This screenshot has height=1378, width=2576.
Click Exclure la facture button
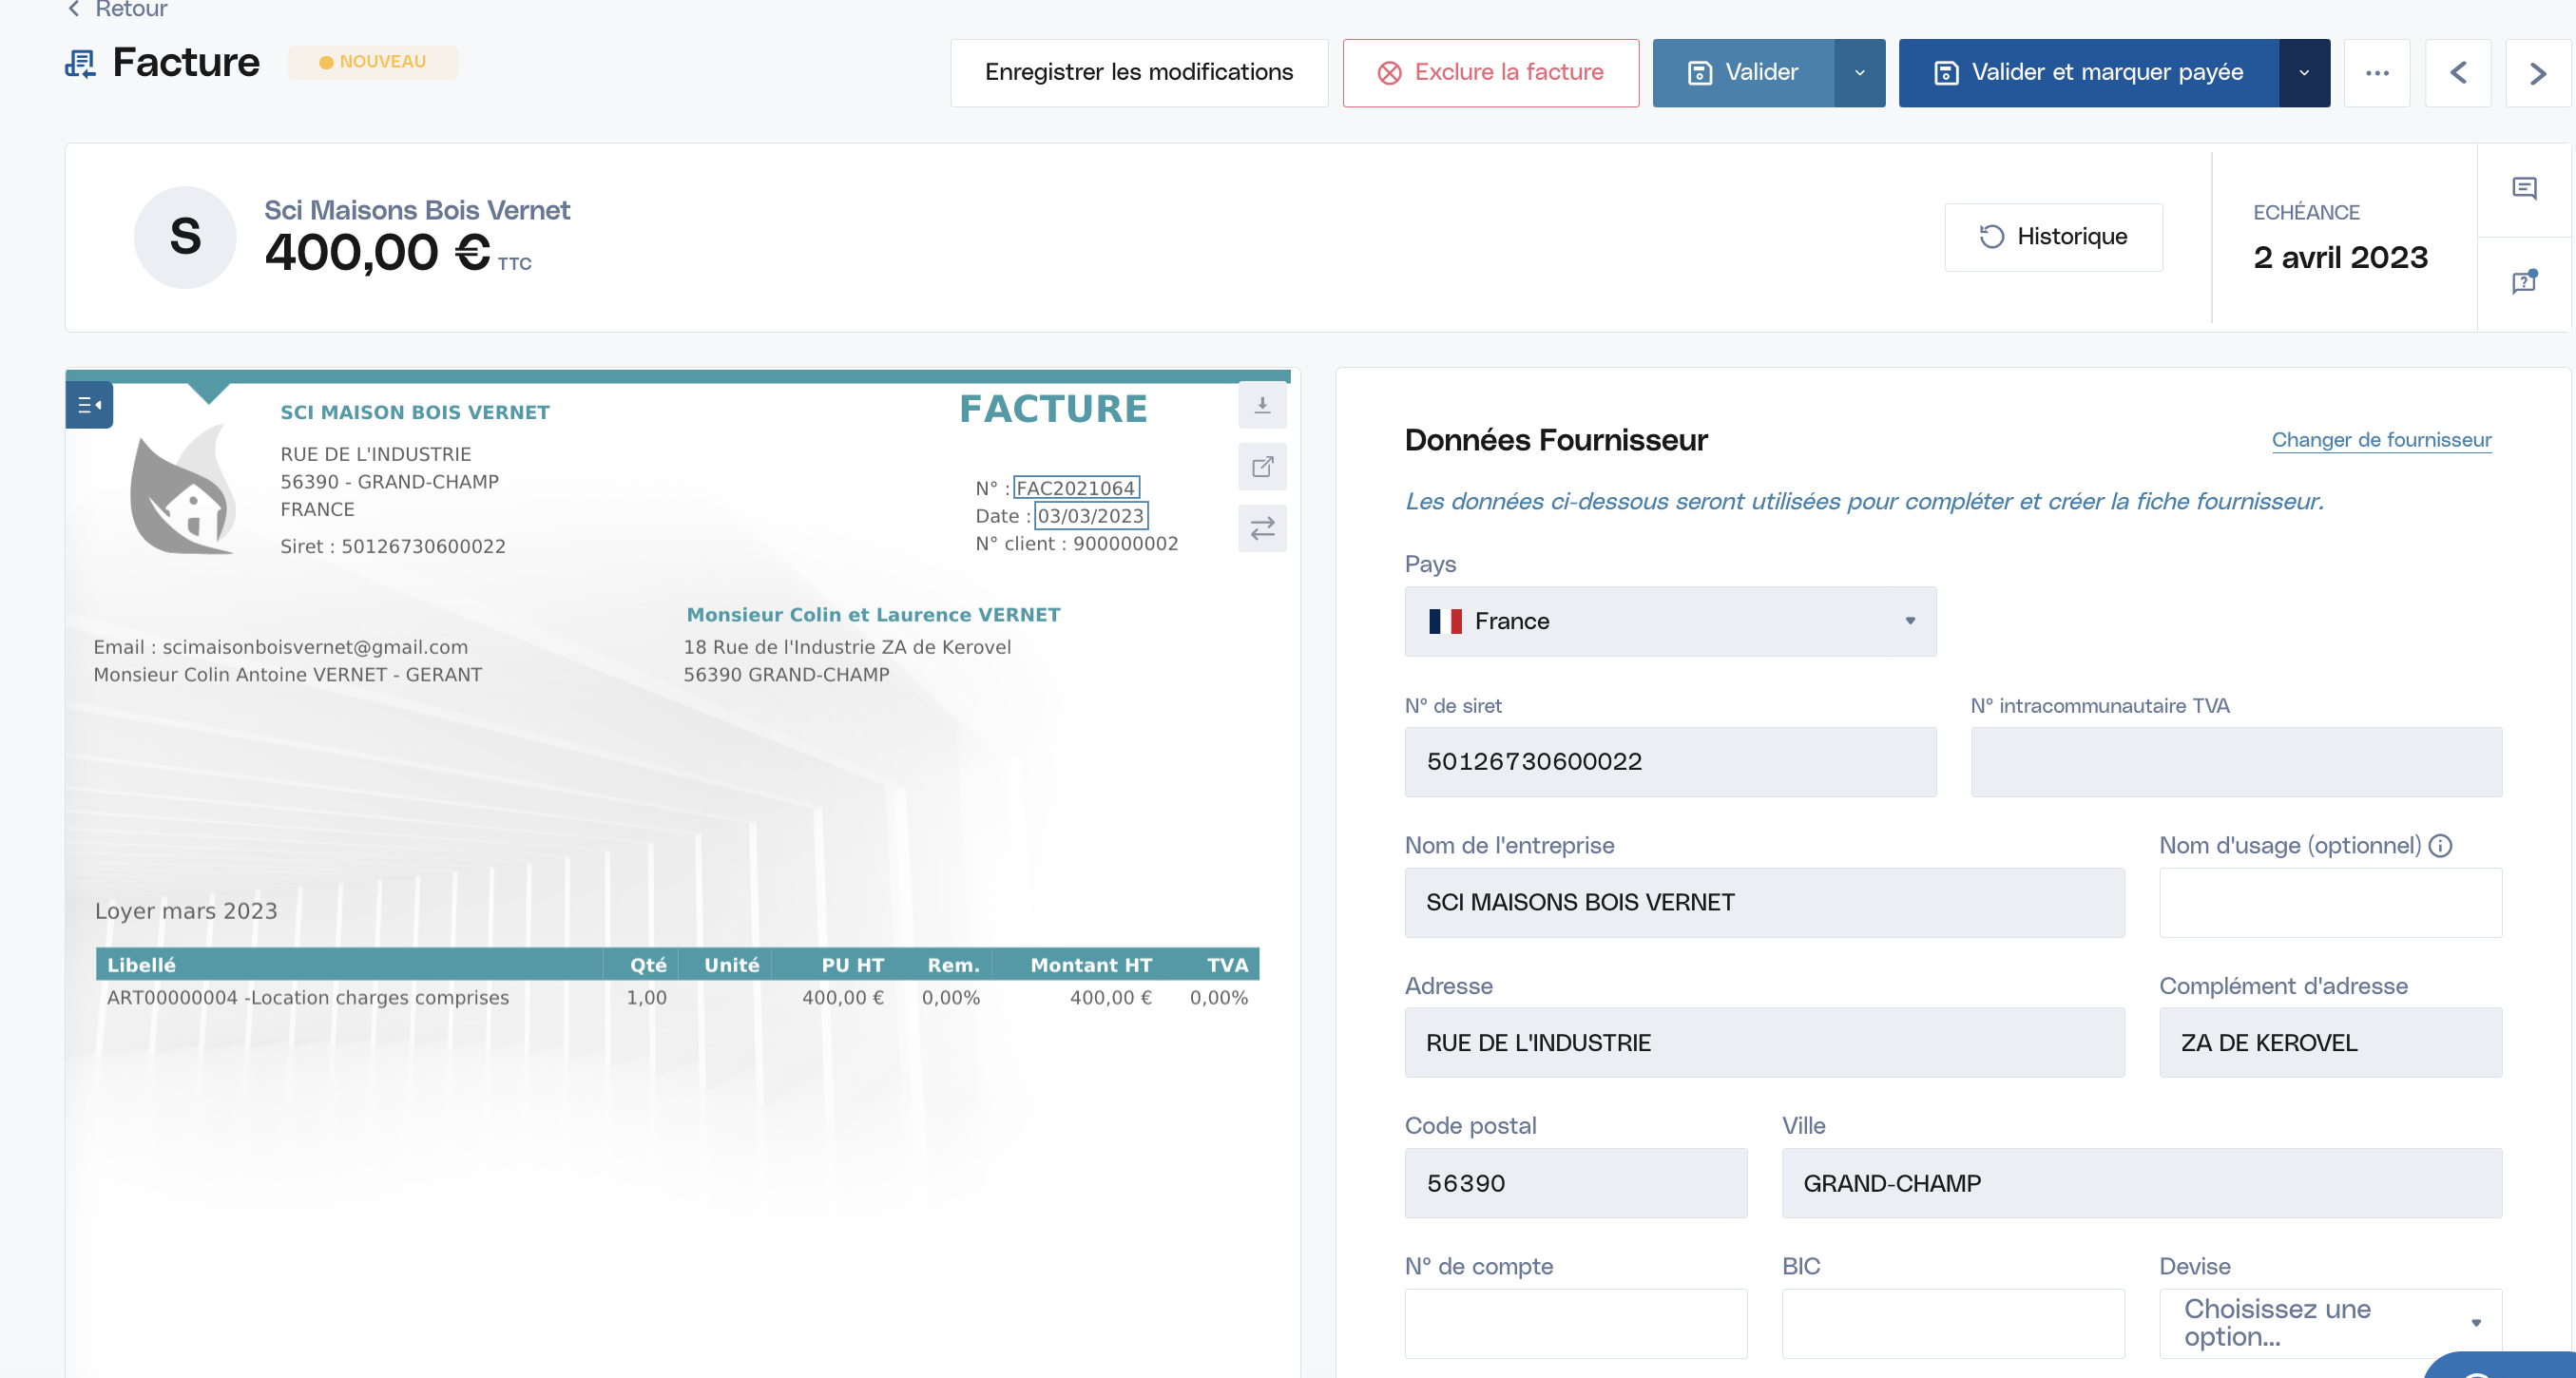point(1490,73)
